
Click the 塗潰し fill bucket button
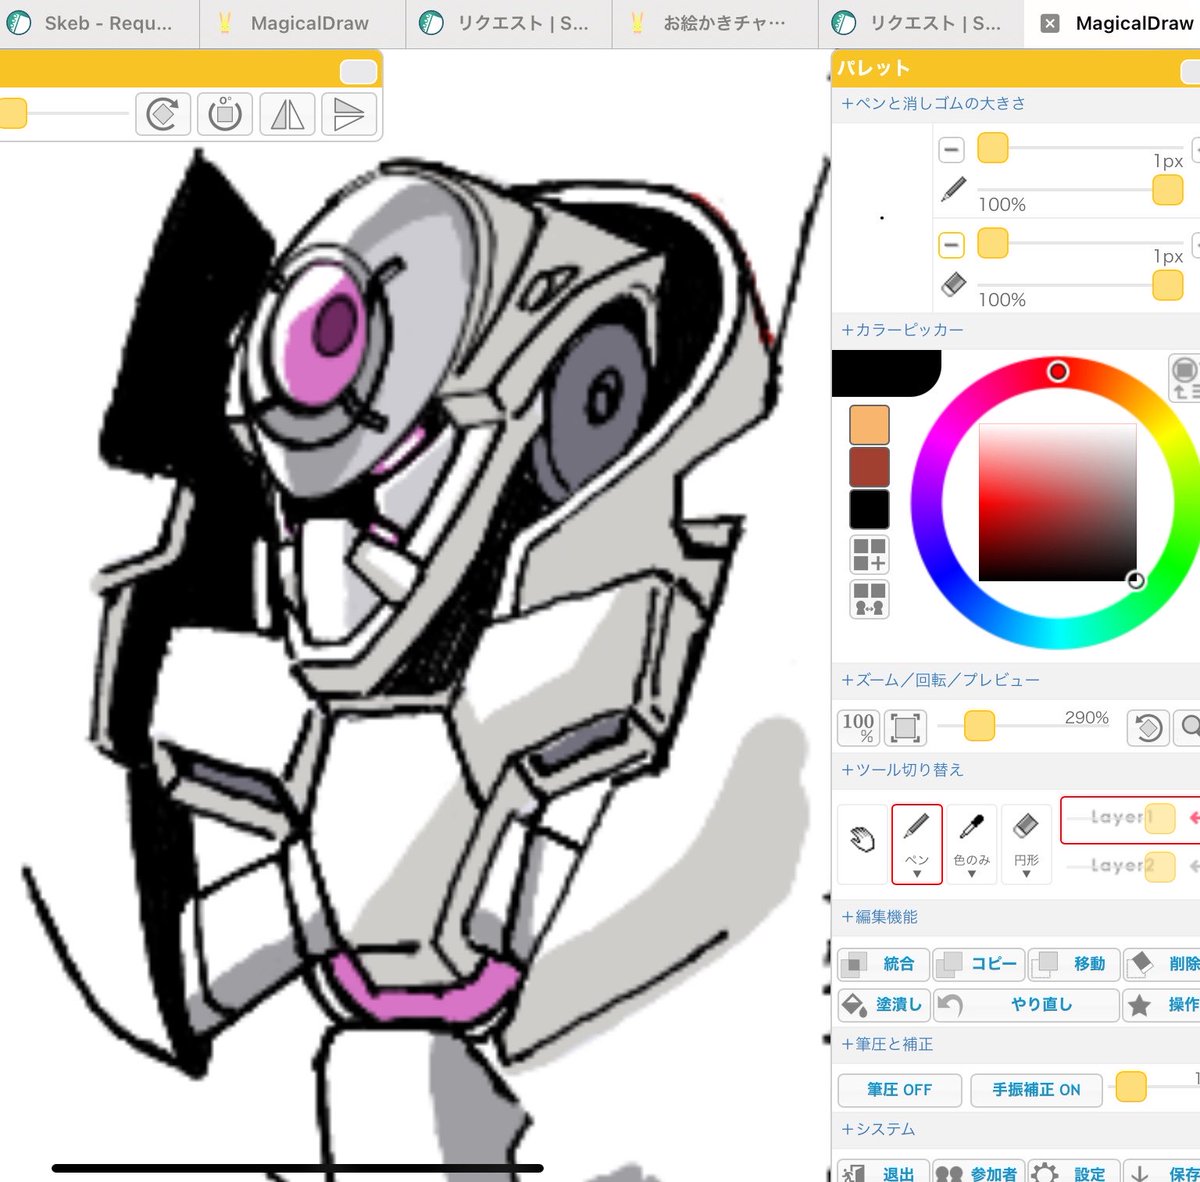pos(883,1004)
